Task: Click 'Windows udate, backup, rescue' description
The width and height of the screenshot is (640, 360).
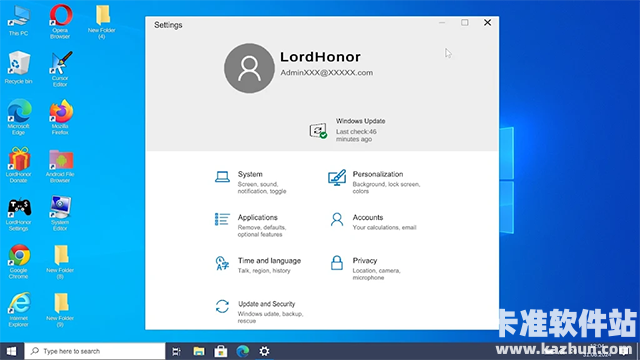Action: pyautogui.click(x=270, y=318)
